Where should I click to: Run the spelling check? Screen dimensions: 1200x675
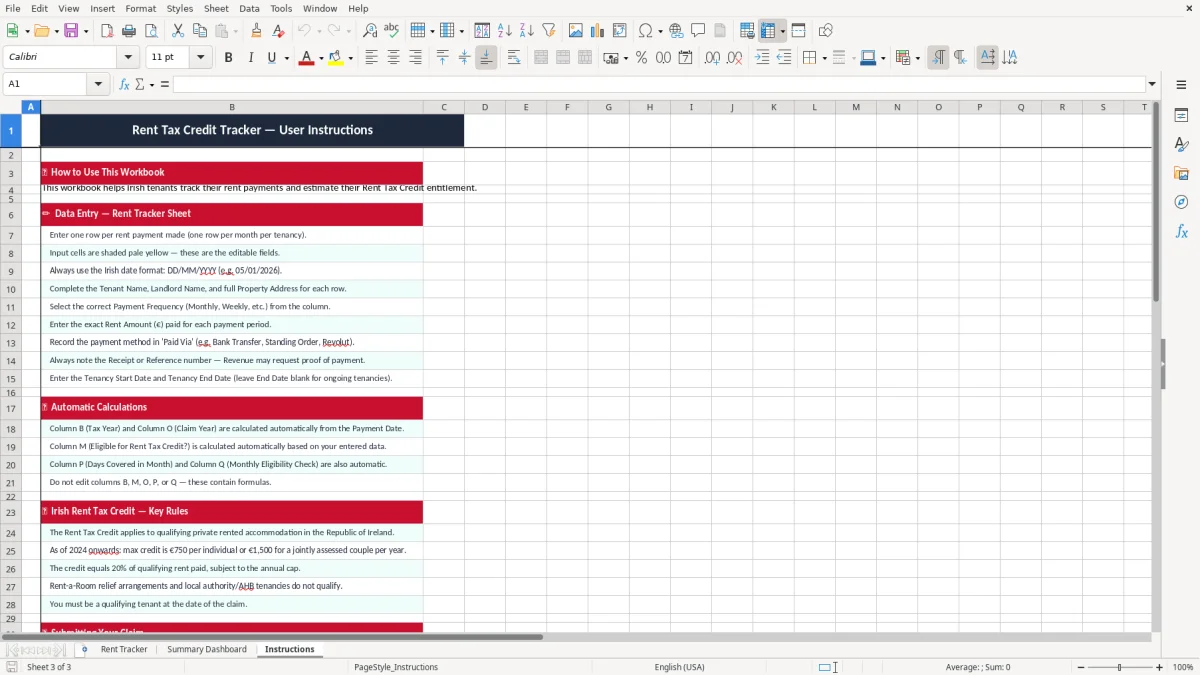click(x=392, y=30)
